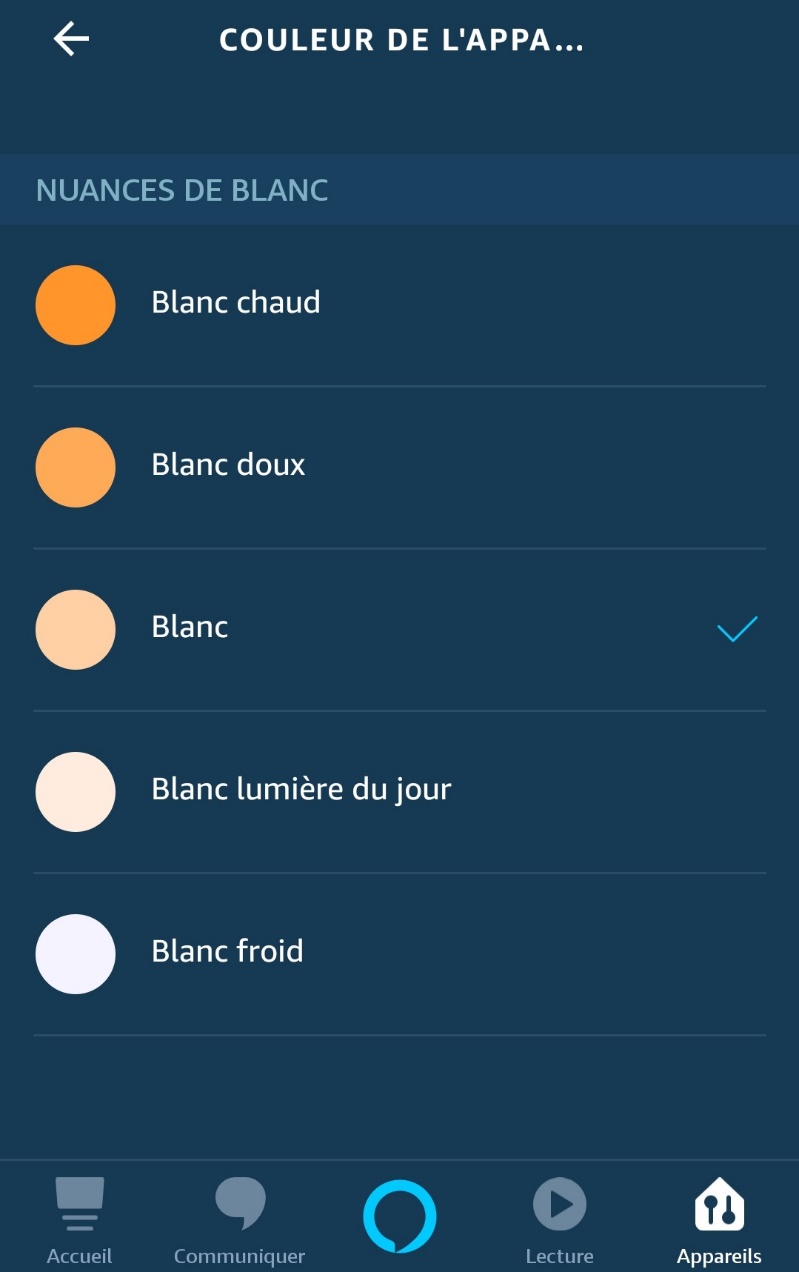Screen dimensions: 799x1272
Task: Open the Accueil home icon
Action: click(x=79, y=1204)
